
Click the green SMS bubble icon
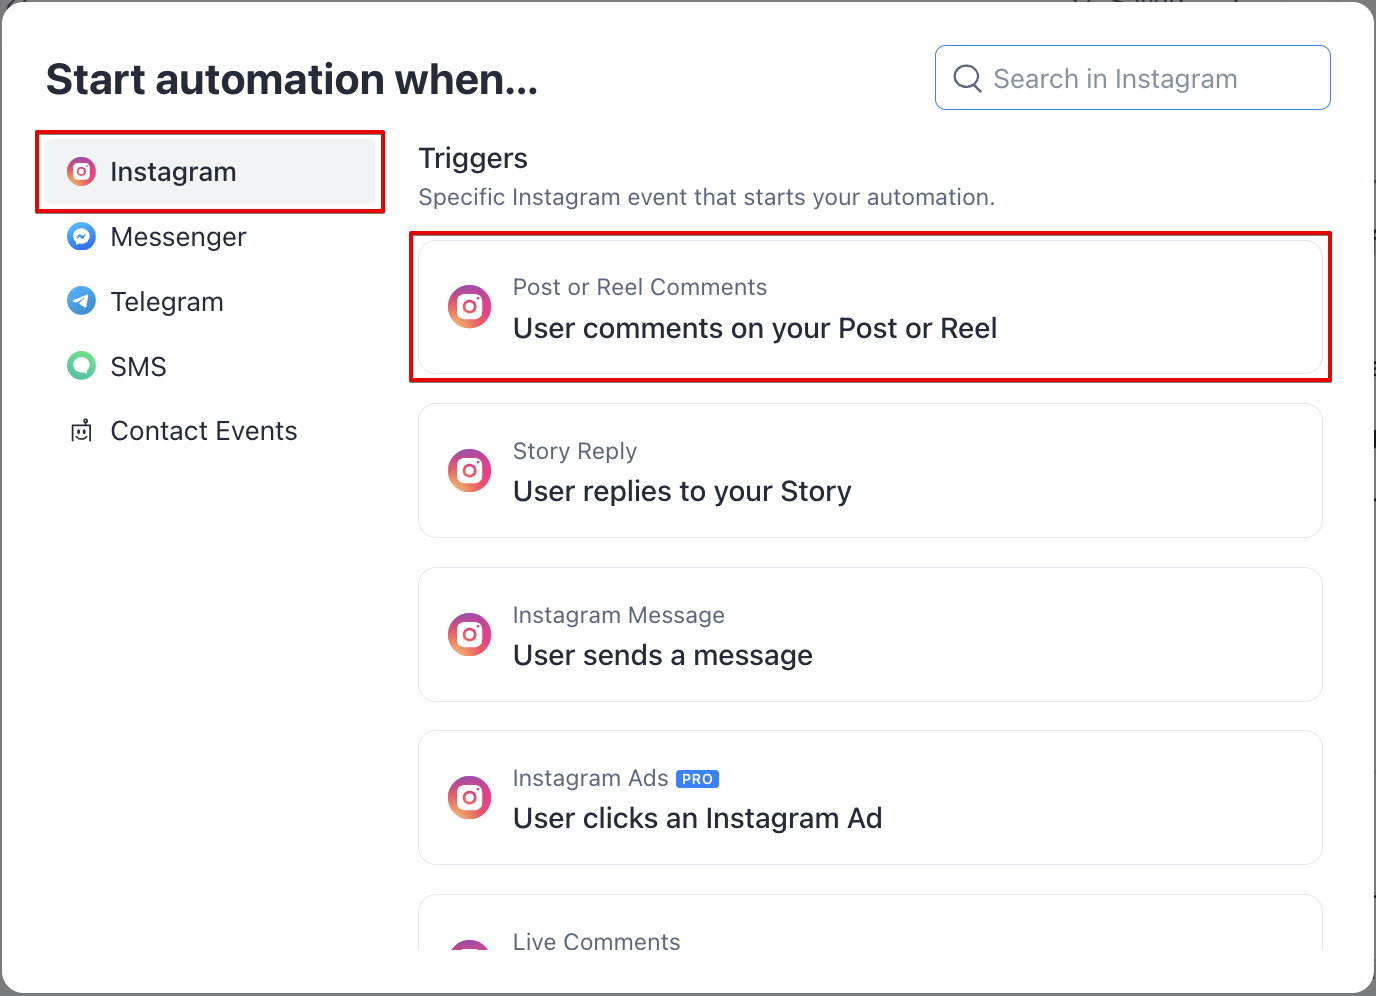[x=81, y=366]
